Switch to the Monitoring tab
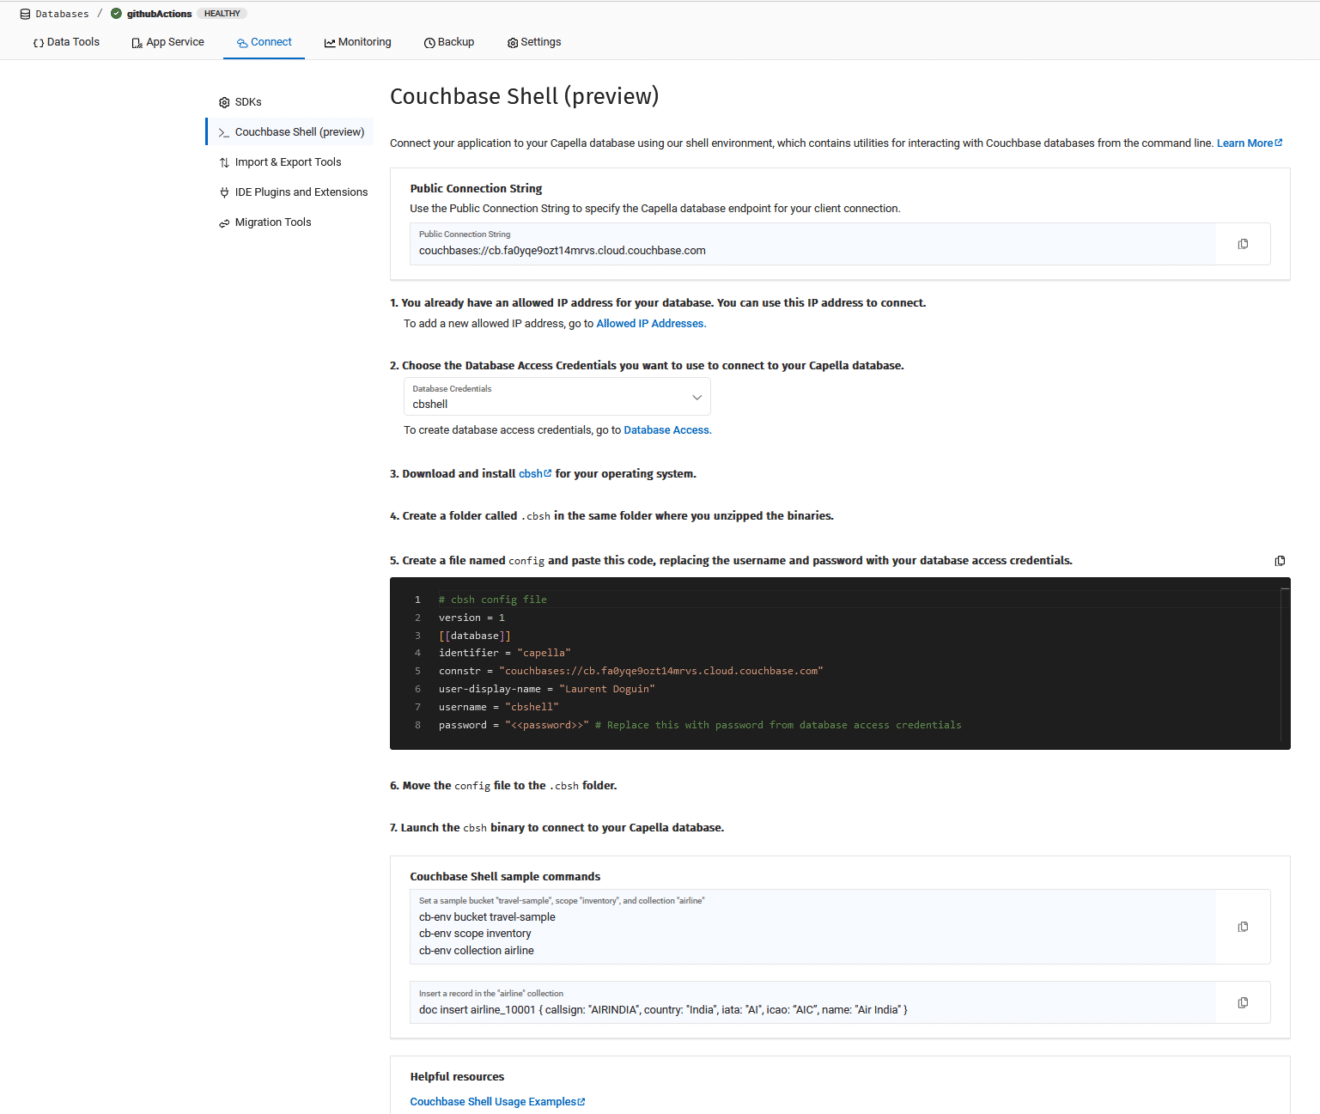This screenshot has height=1114, width=1320. click(357, 42)
